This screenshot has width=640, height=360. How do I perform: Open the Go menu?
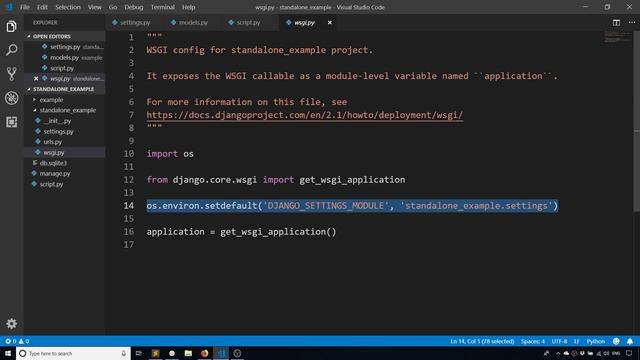coord(113,7)
